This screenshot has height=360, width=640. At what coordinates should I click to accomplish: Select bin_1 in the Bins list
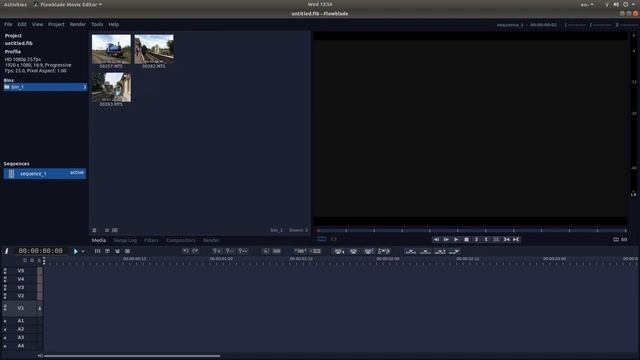(x=45, y=87)
